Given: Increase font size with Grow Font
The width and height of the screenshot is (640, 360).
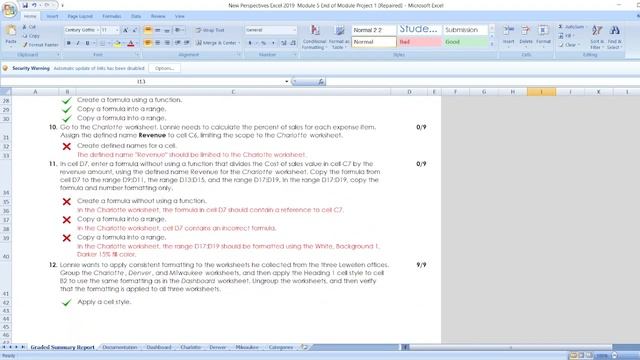Looking at the screenshot, I should click(125, 30).
